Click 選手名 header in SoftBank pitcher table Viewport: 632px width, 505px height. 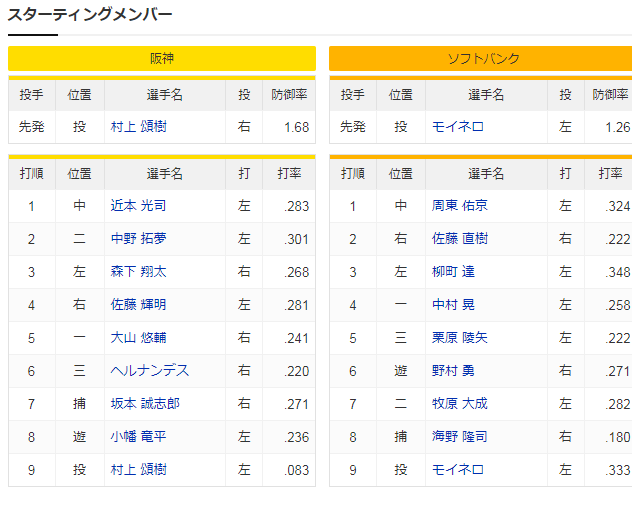pyautogui.click(x=486, y=95)
